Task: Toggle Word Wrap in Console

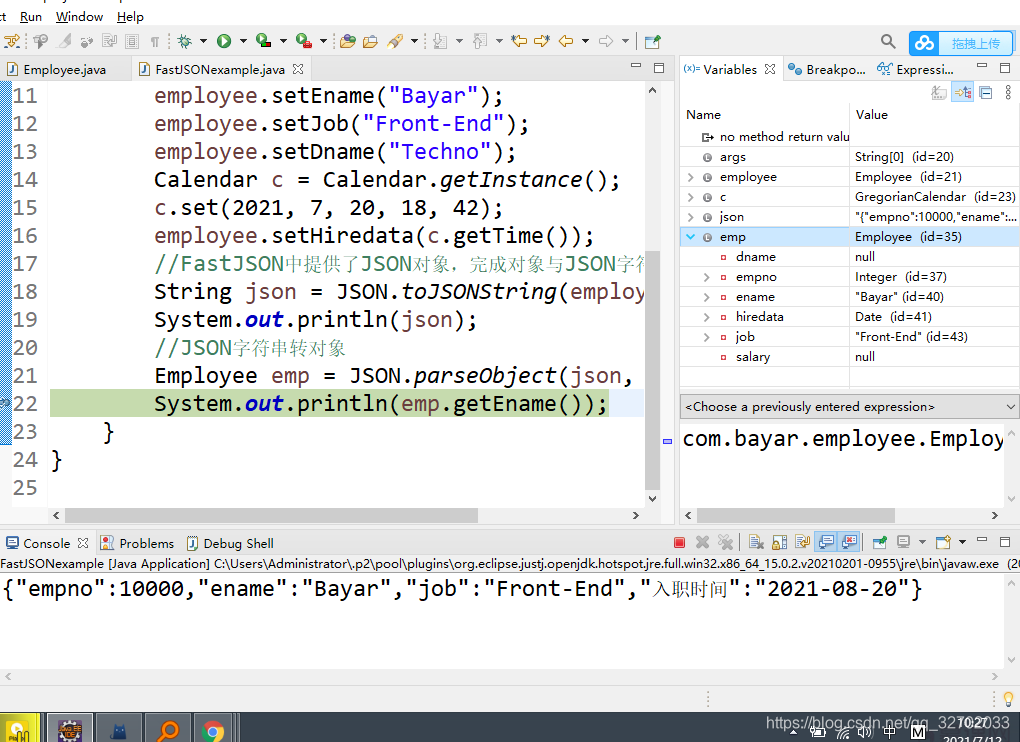Action: tap(803, 542)
